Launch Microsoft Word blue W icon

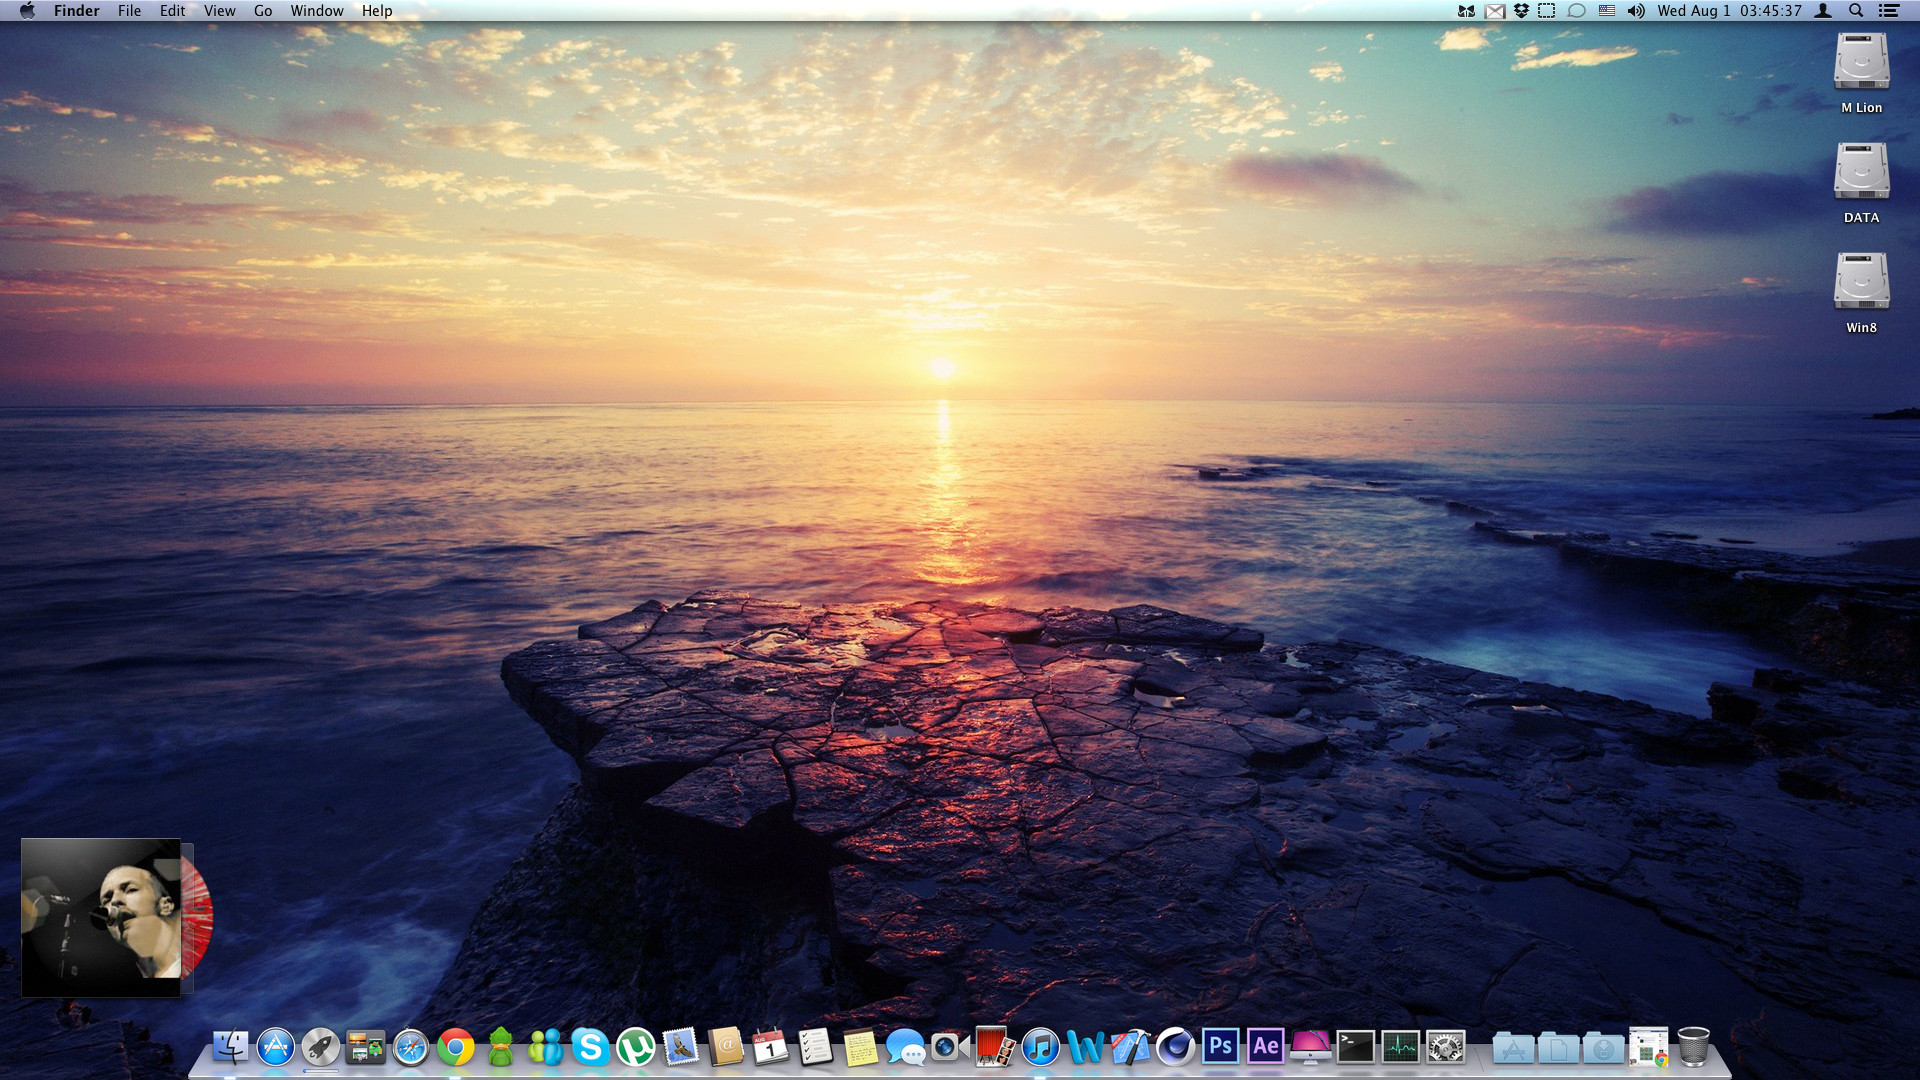(1085, 1047)
